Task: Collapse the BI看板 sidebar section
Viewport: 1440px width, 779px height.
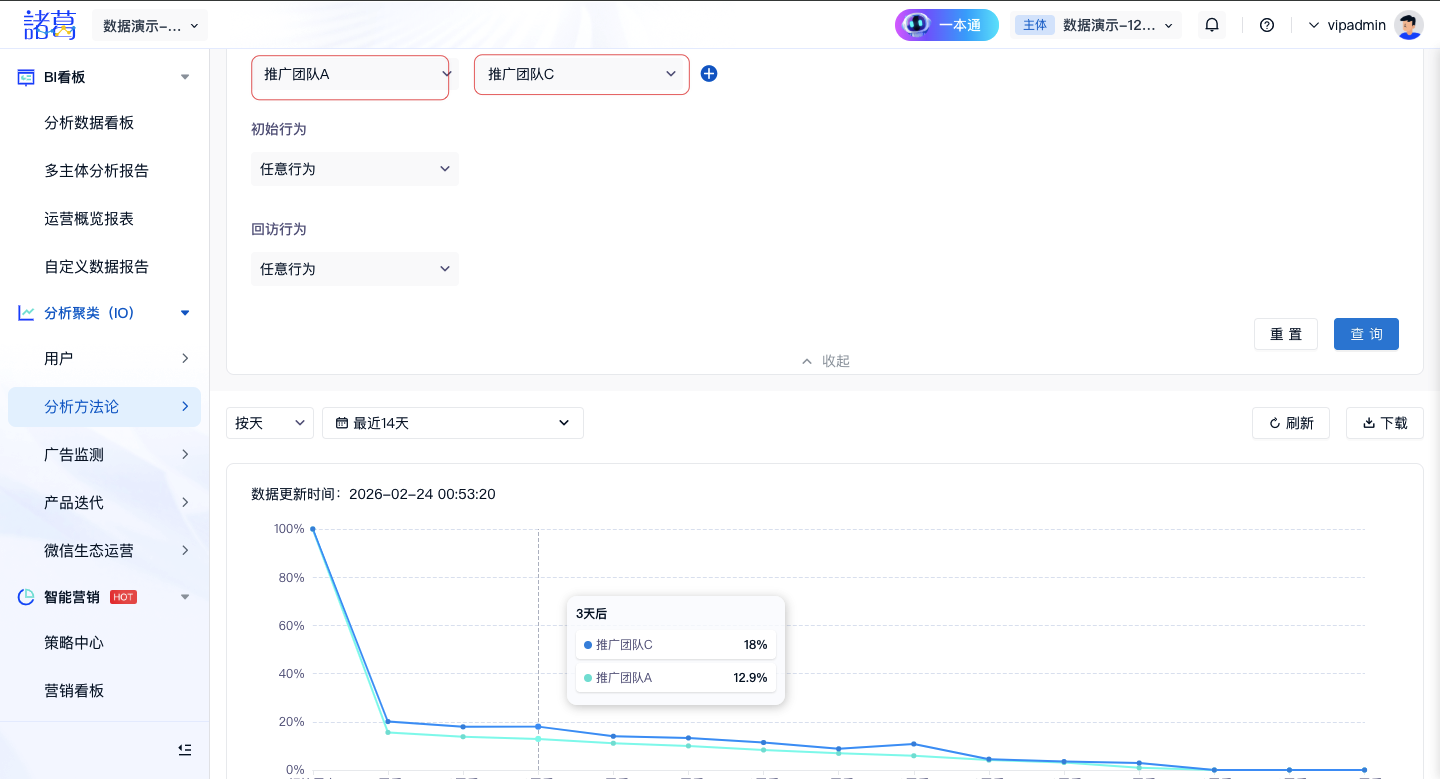Action: pyautogui.click(x=184, y=77)
